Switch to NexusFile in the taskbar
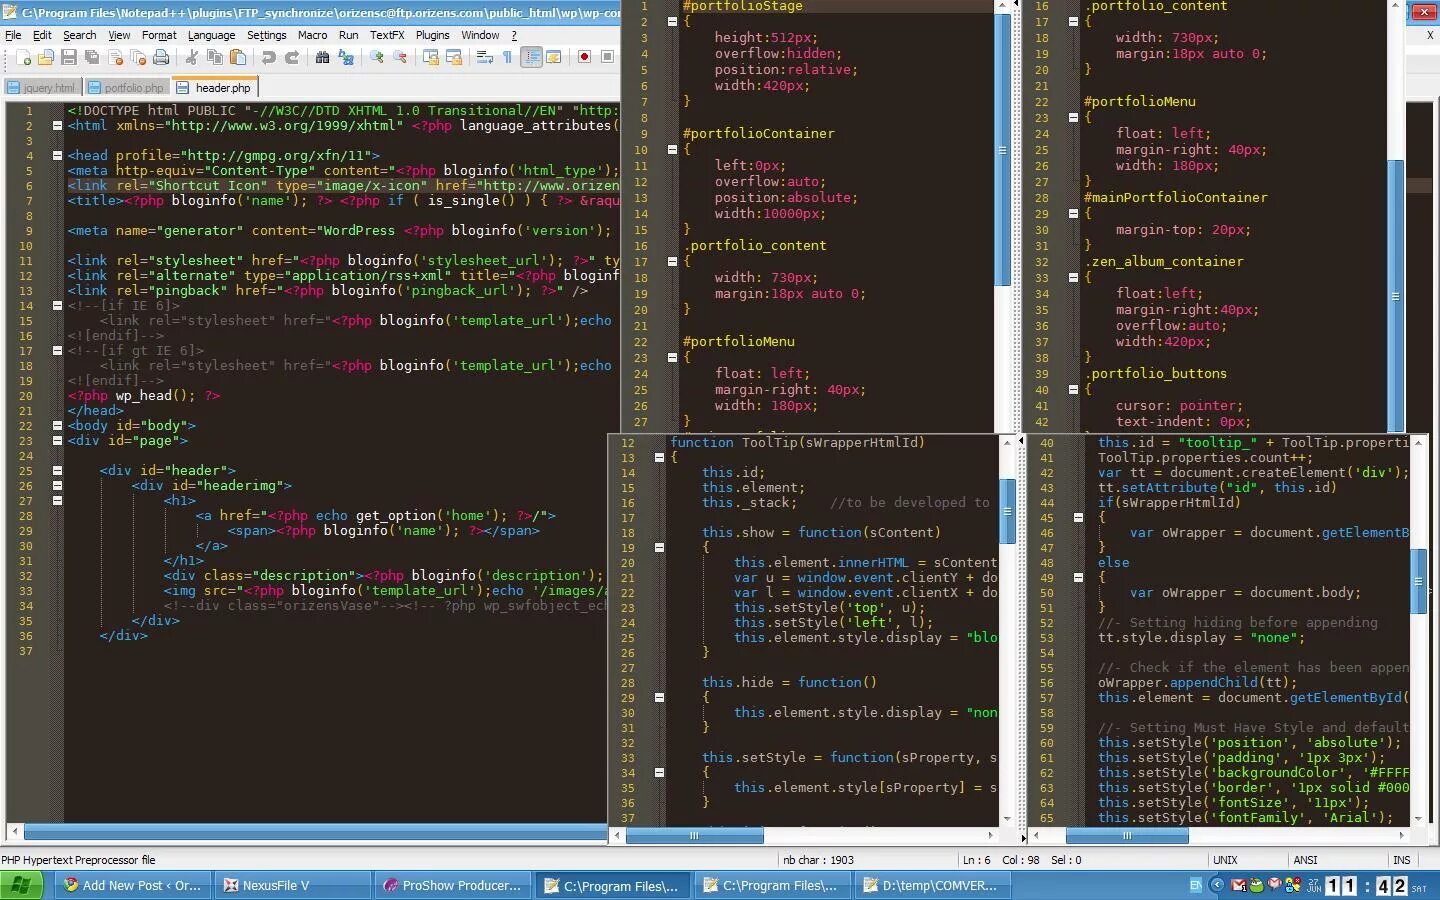 pos(293,886)
